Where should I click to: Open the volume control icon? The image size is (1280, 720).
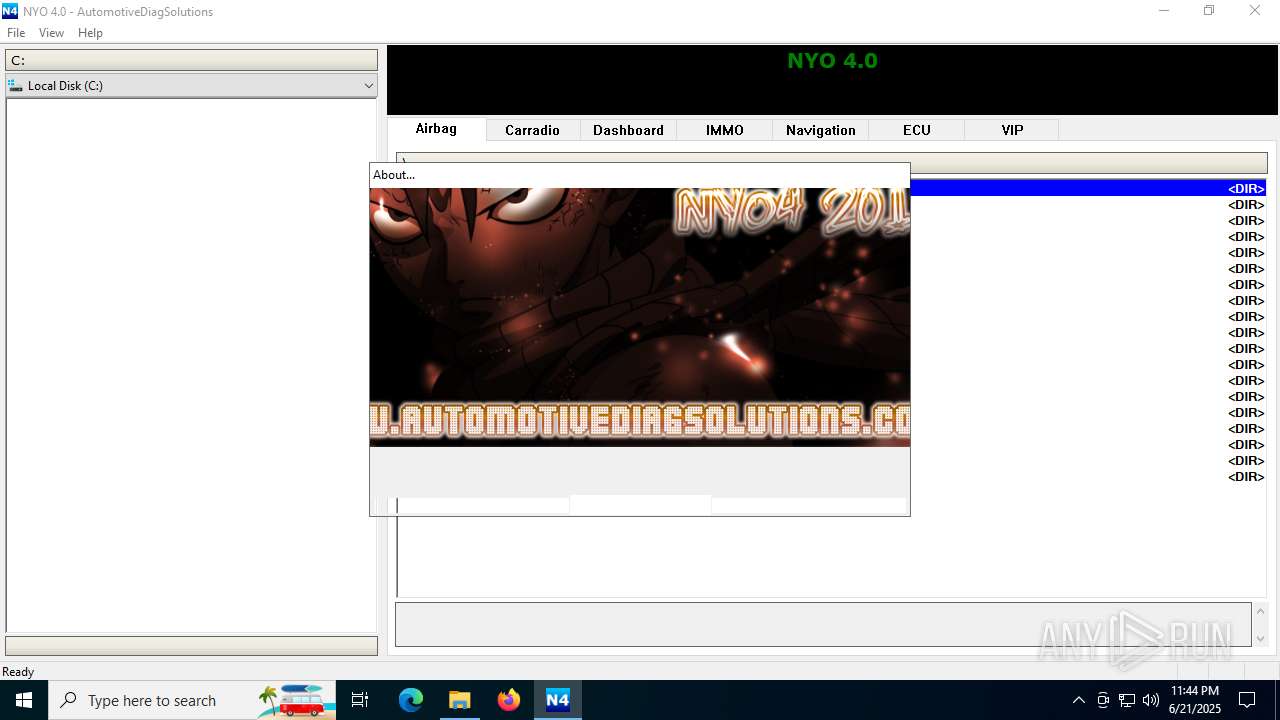[1151, 700]
